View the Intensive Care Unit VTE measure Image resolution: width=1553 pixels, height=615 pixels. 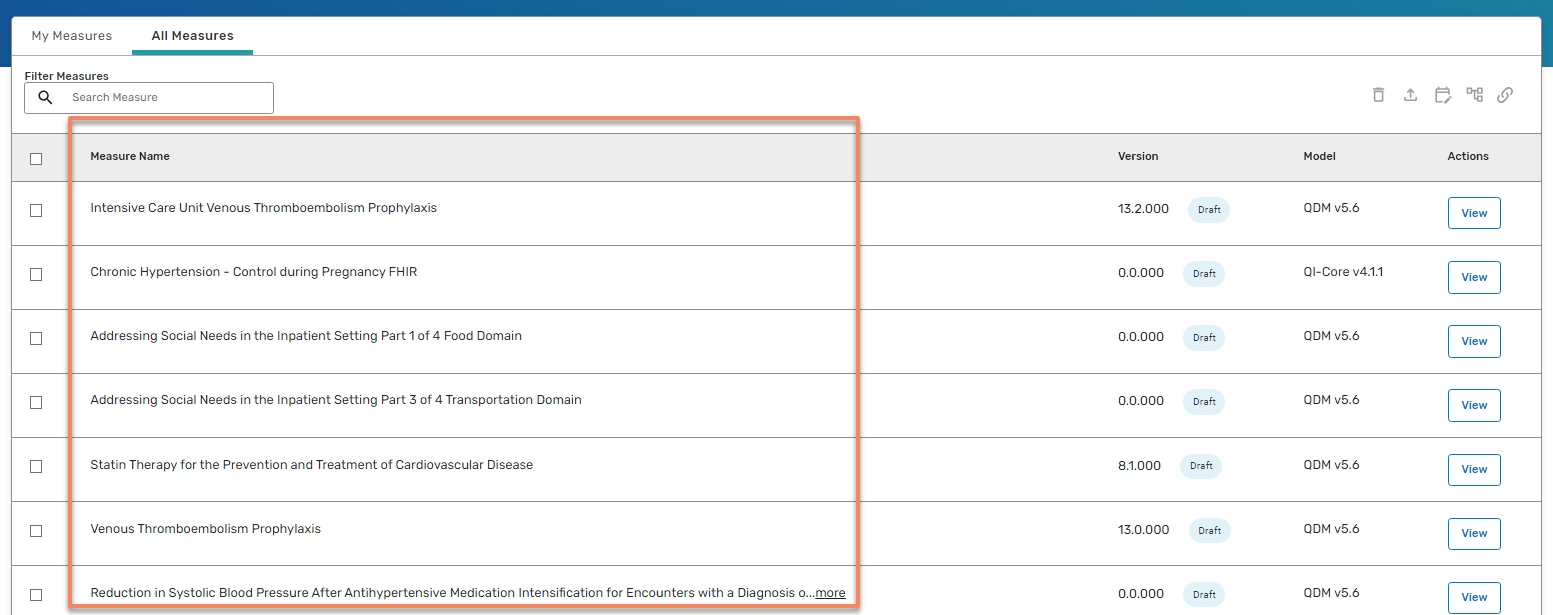[1474, 213]
